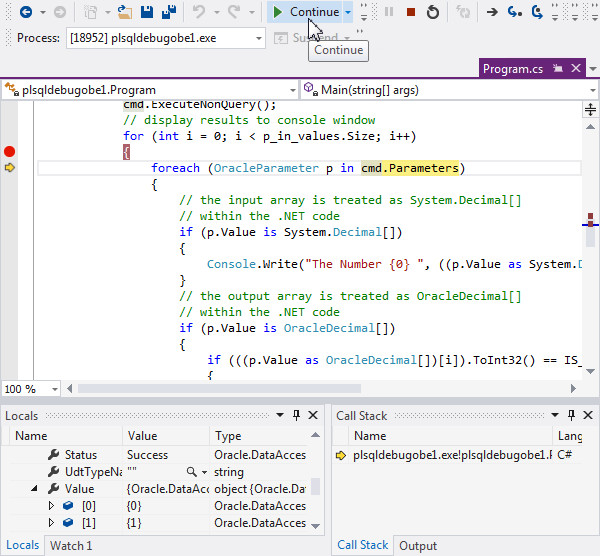Expand the [1] item in Locals

tap(51, 523)
